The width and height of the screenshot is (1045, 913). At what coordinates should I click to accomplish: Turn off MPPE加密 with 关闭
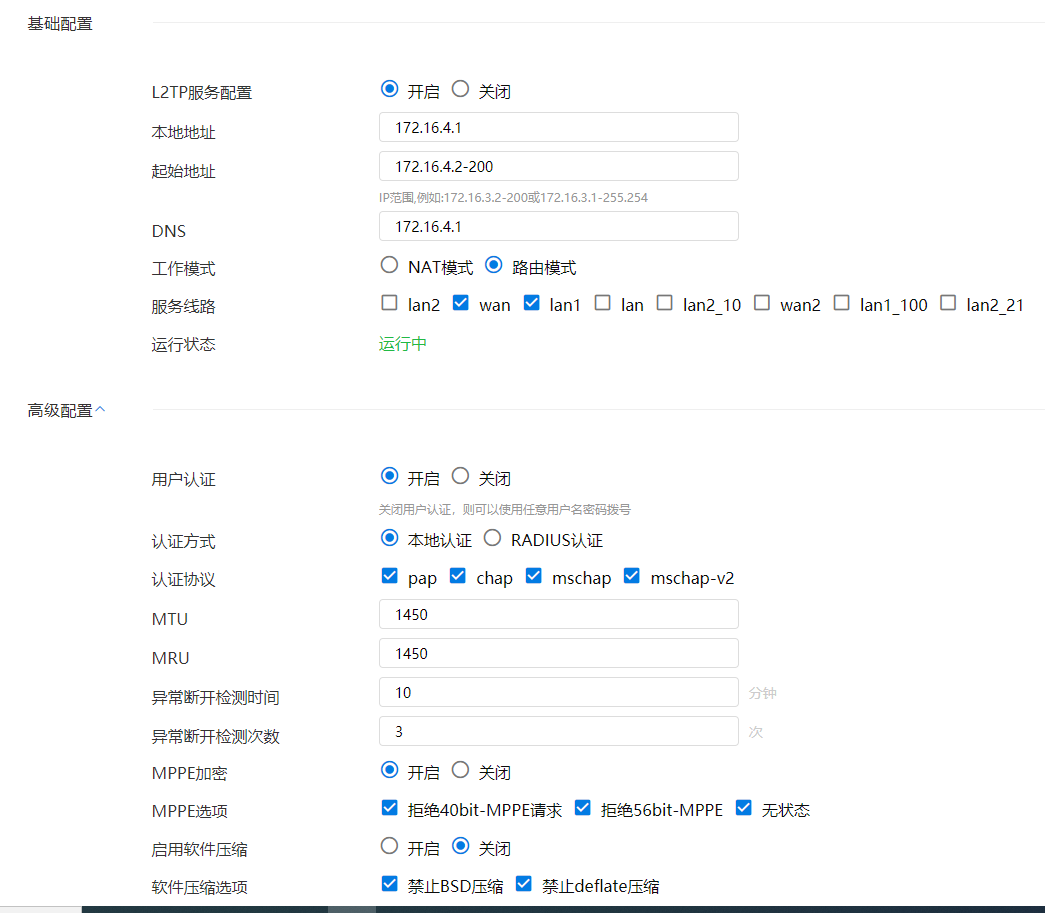[x=460, y=770]
